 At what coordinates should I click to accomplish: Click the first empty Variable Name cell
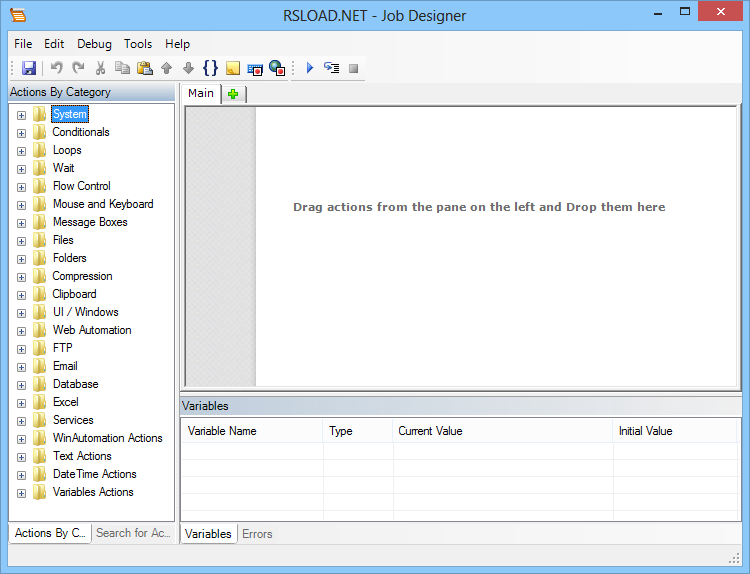point(252,451)
